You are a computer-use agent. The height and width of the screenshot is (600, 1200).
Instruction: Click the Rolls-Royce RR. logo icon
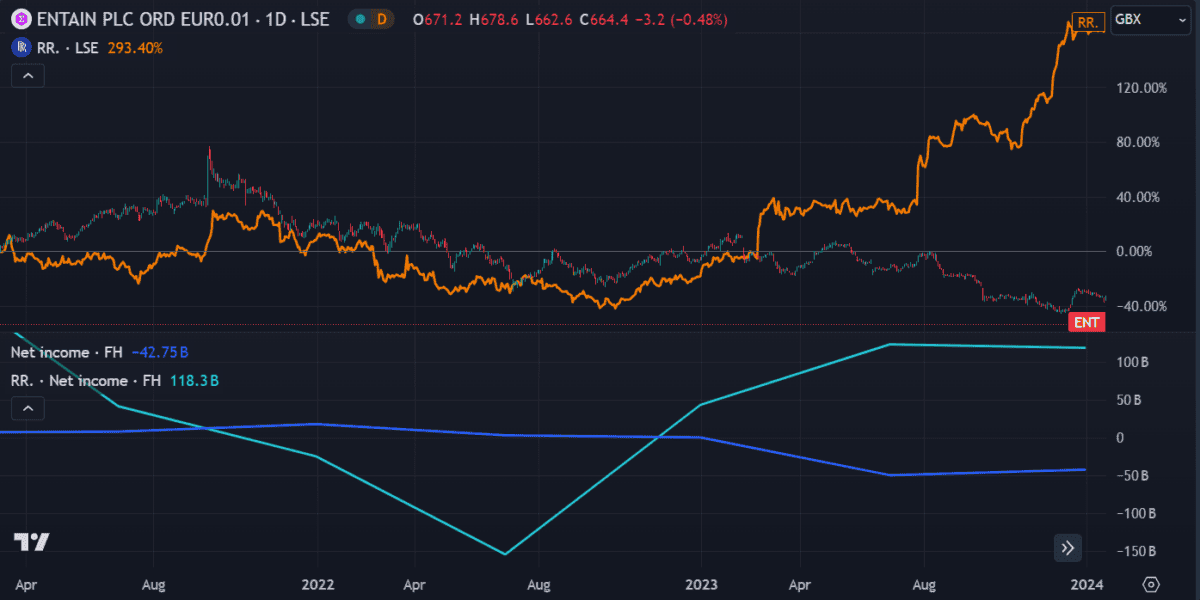click(19, 47)
